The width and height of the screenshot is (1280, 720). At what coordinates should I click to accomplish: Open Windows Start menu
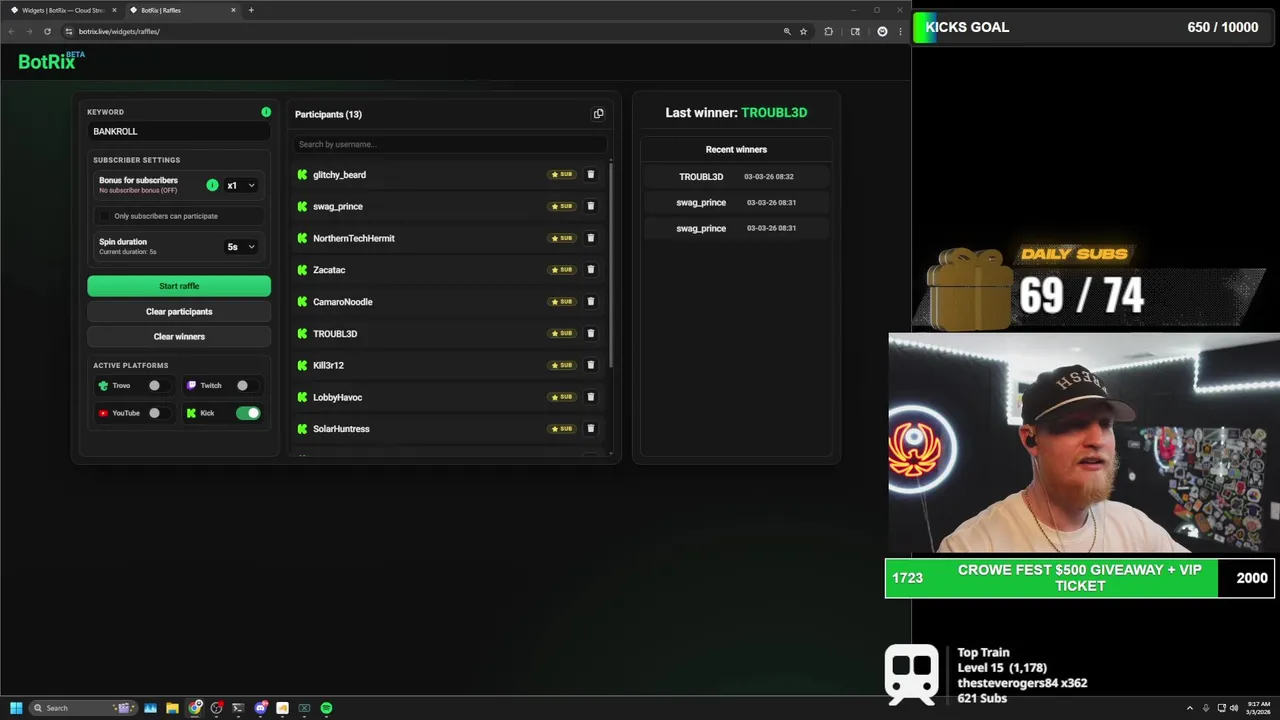point(16,708)
